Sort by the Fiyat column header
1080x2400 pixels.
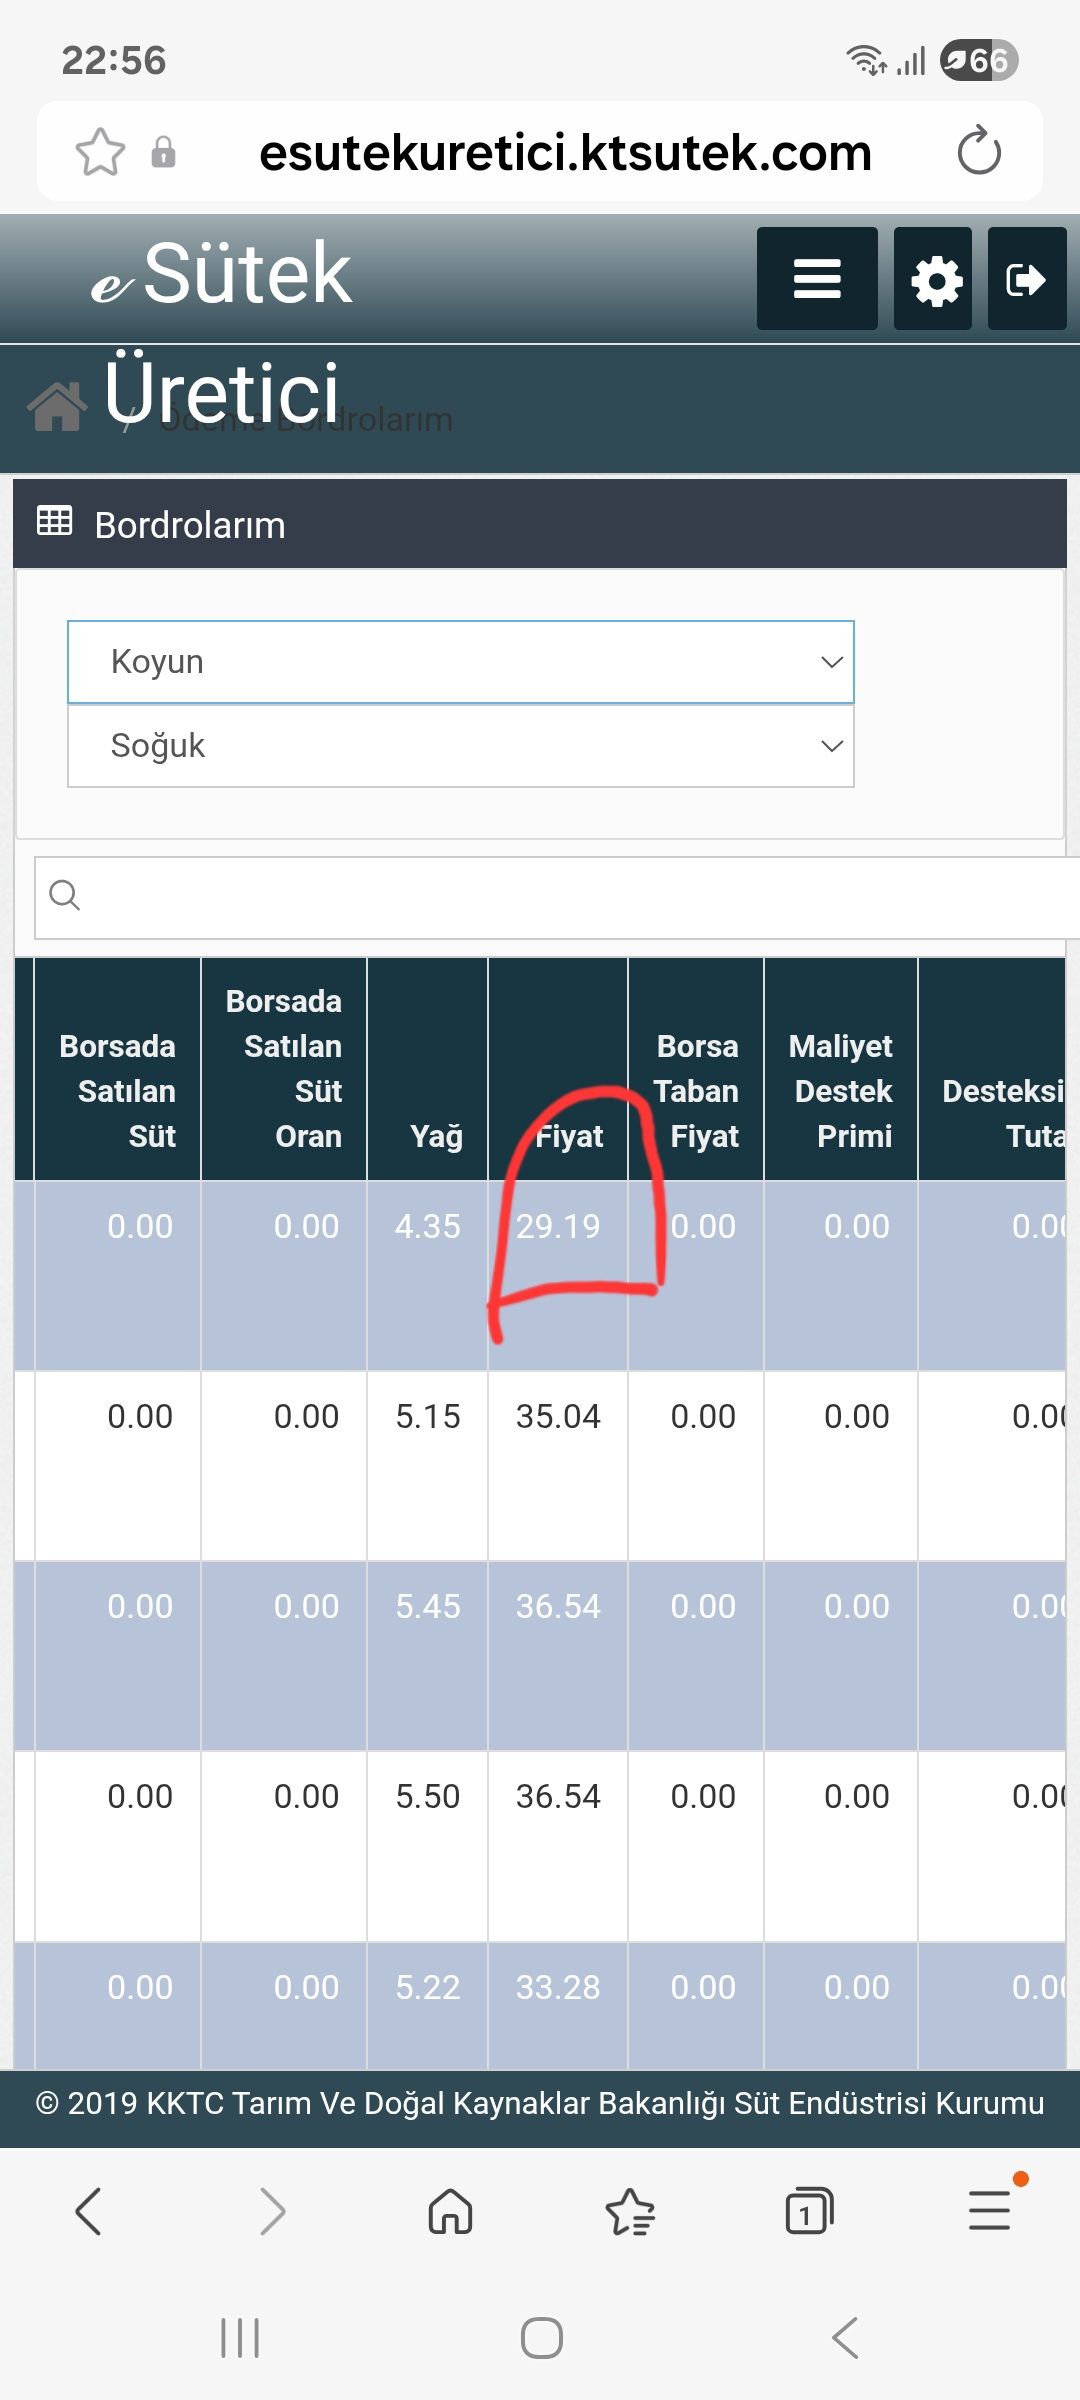[x=569, y=1136]
